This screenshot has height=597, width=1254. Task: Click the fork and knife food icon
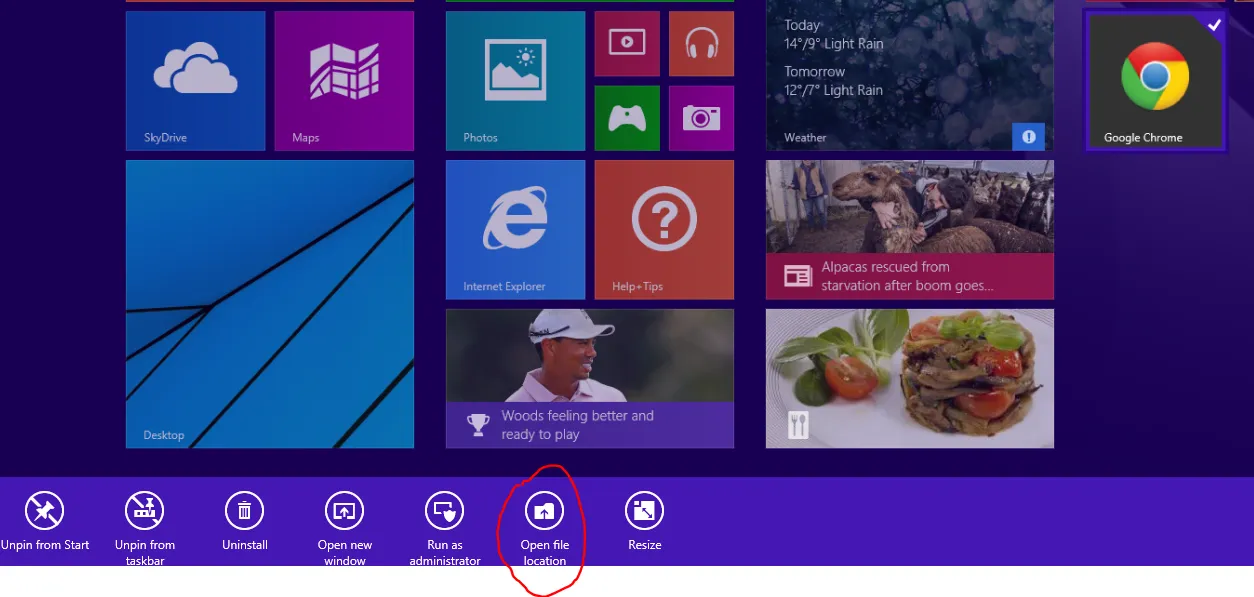798,425
